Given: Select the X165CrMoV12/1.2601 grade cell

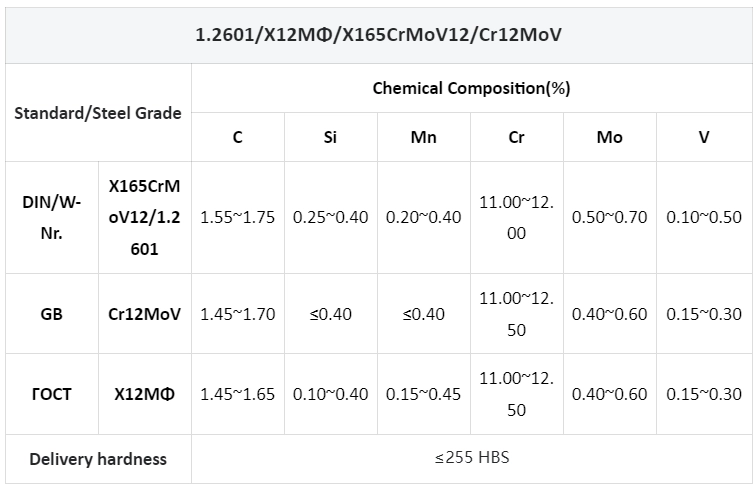Looking at the screenshot, I should [x=145, y=217].
